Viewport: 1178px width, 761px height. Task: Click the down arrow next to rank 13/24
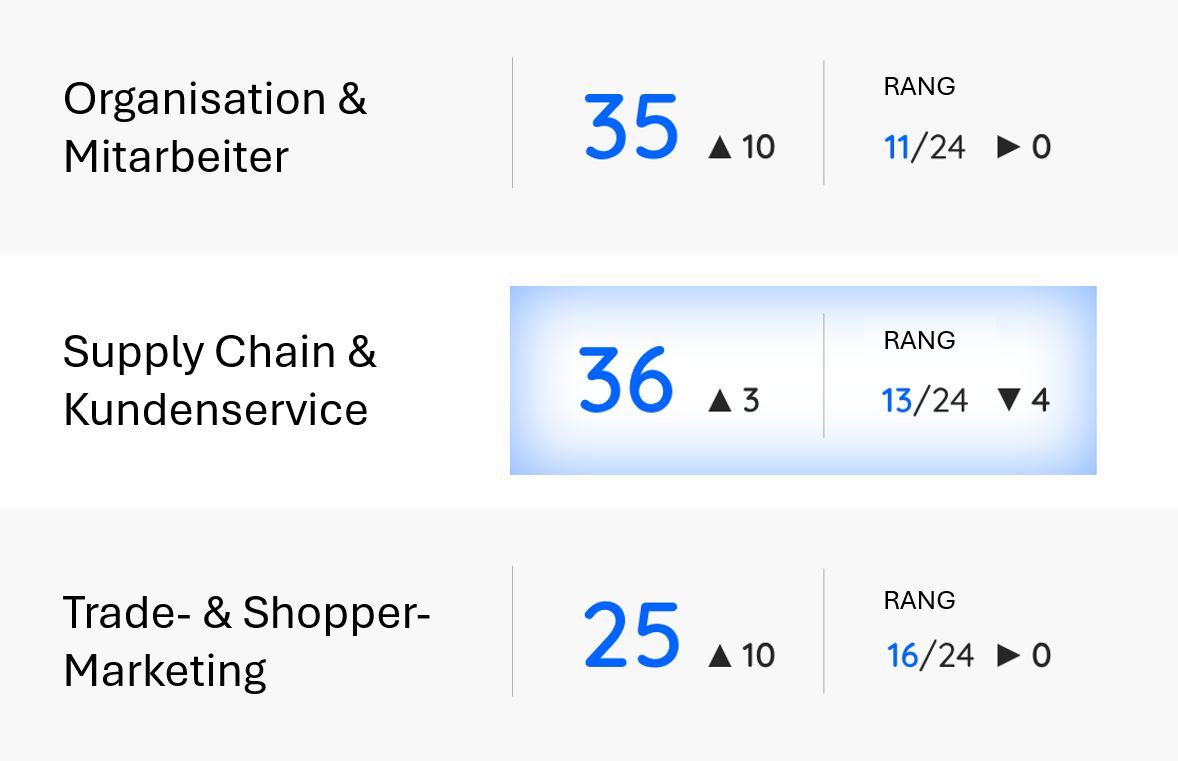pyautogui.click(x=1009, y=401)
